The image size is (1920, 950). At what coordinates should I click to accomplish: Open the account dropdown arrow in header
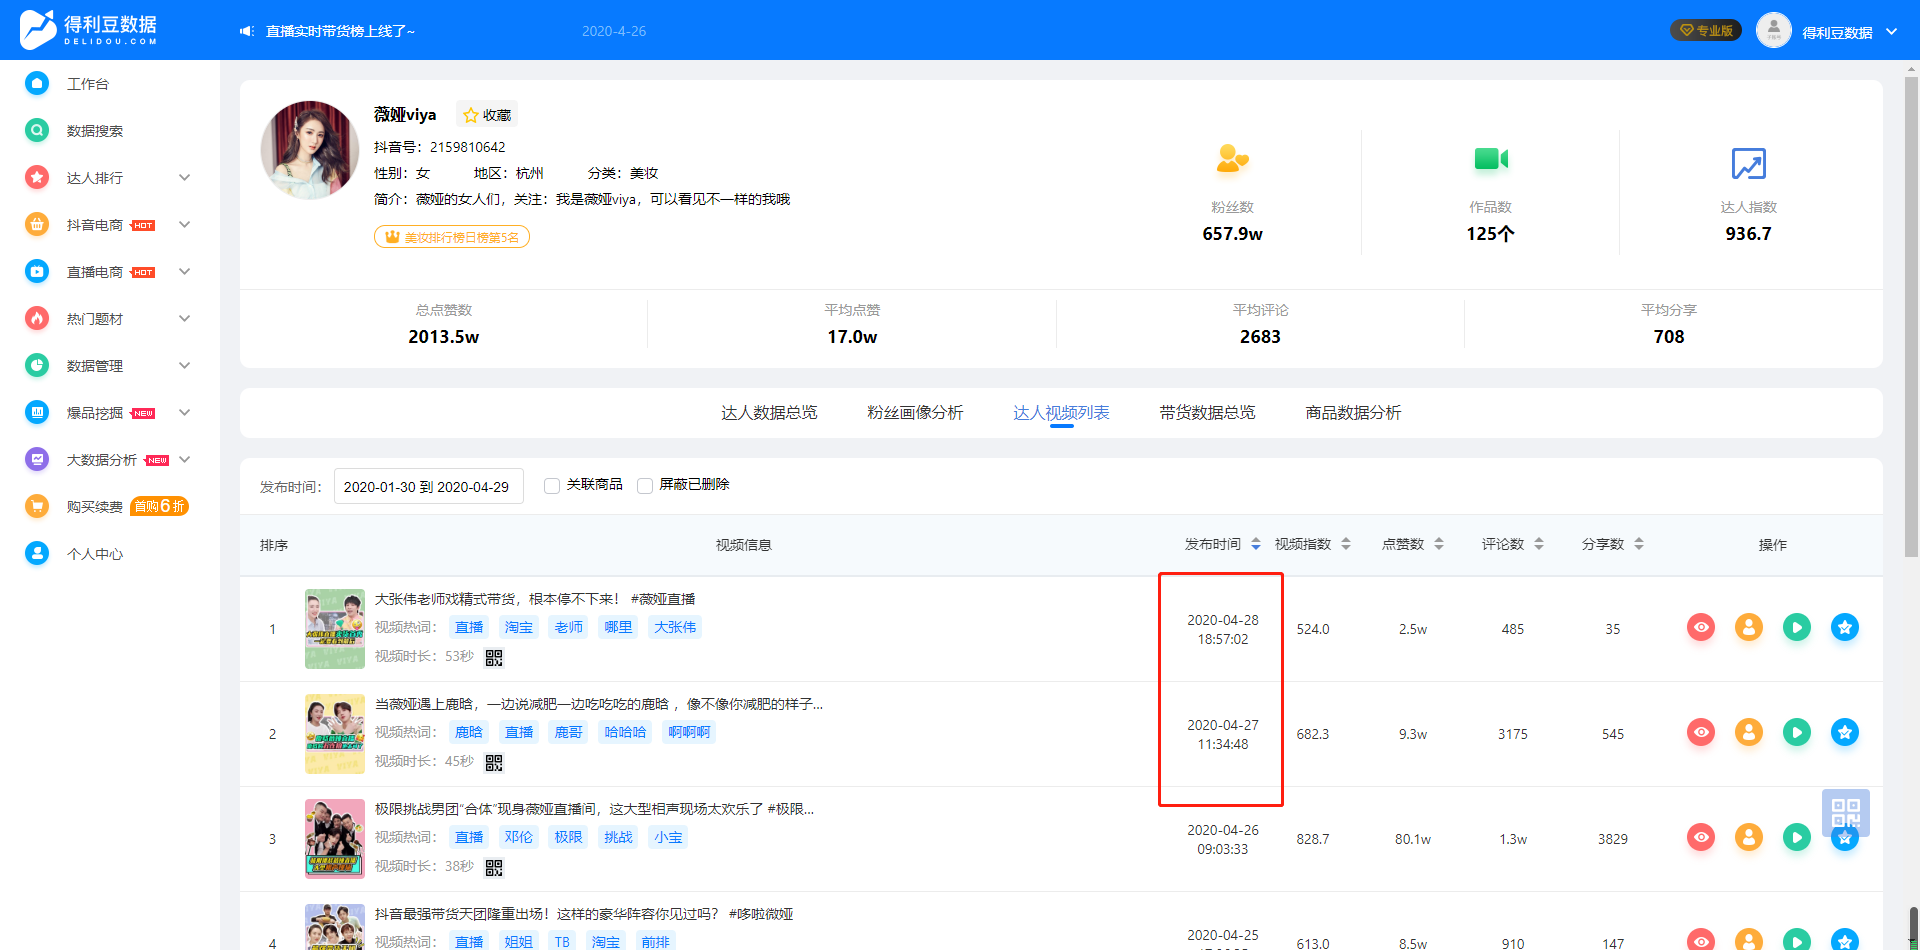pos(1892,31)
